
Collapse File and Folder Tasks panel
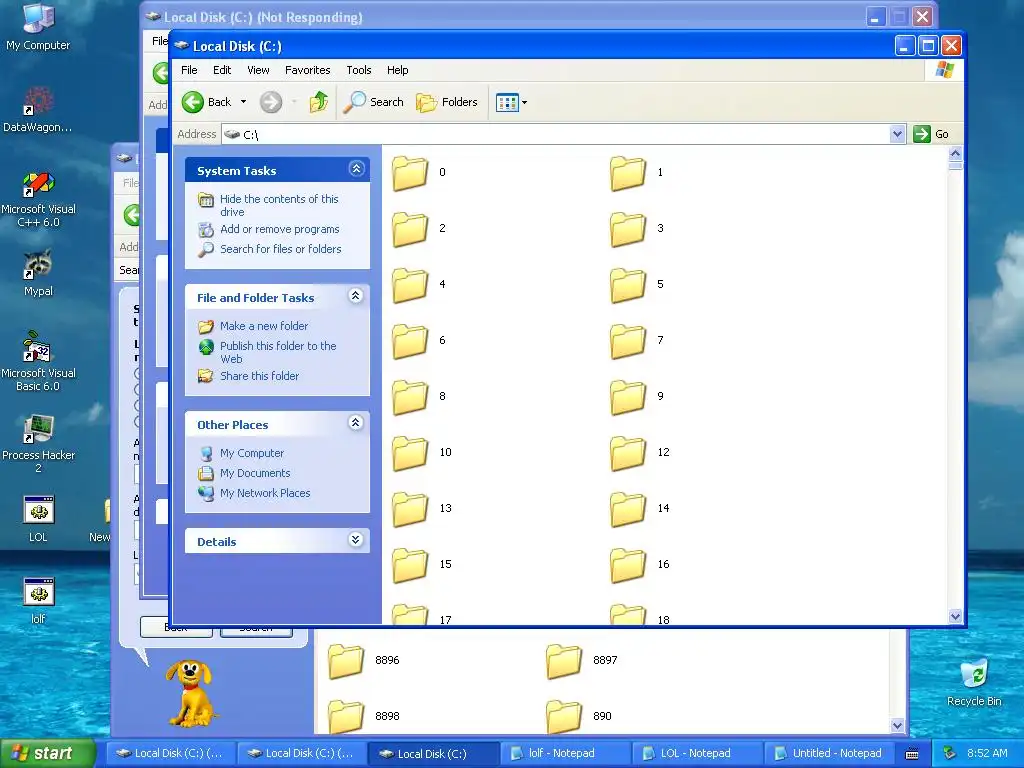pyautogui.click(x=356, y=296)
